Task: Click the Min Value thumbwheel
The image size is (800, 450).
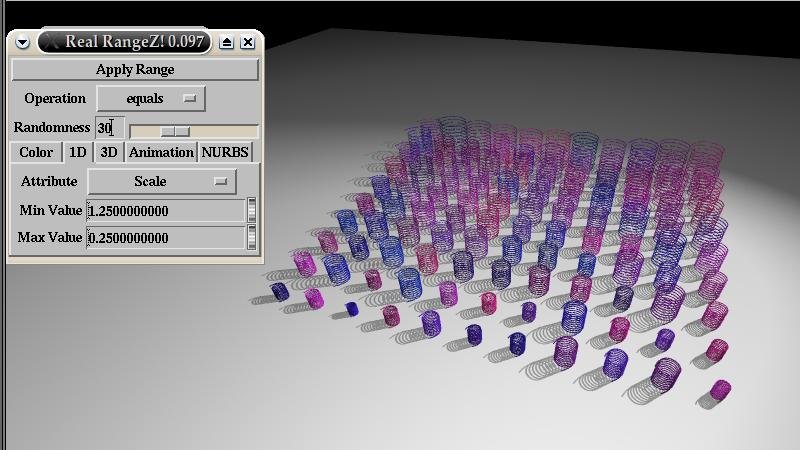Action: (x=252, y=210)
